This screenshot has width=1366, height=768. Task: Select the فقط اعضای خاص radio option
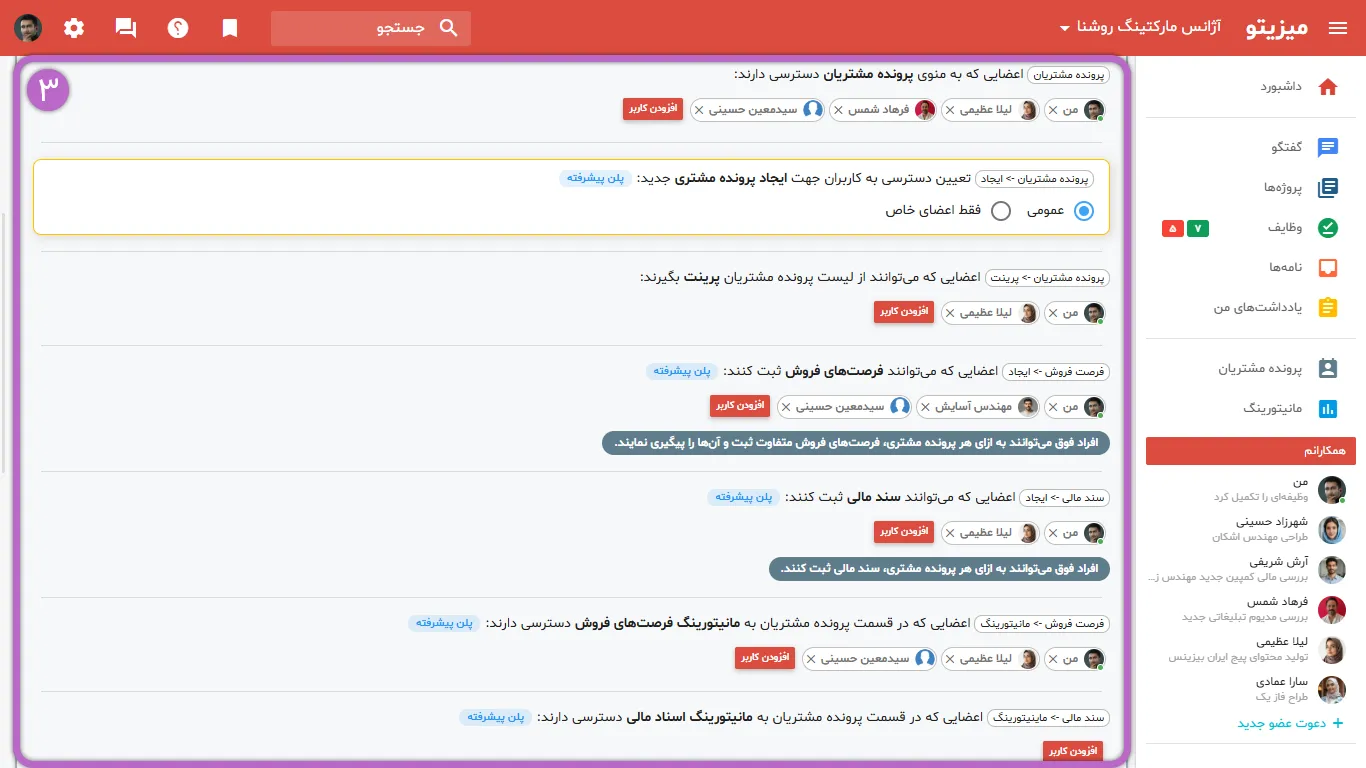coord(1001,211)
